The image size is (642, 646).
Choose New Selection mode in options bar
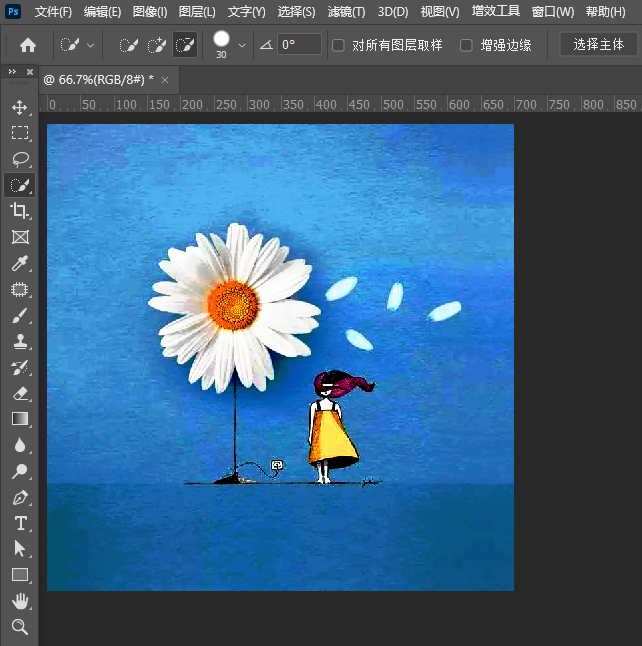[x=128, y=44]
